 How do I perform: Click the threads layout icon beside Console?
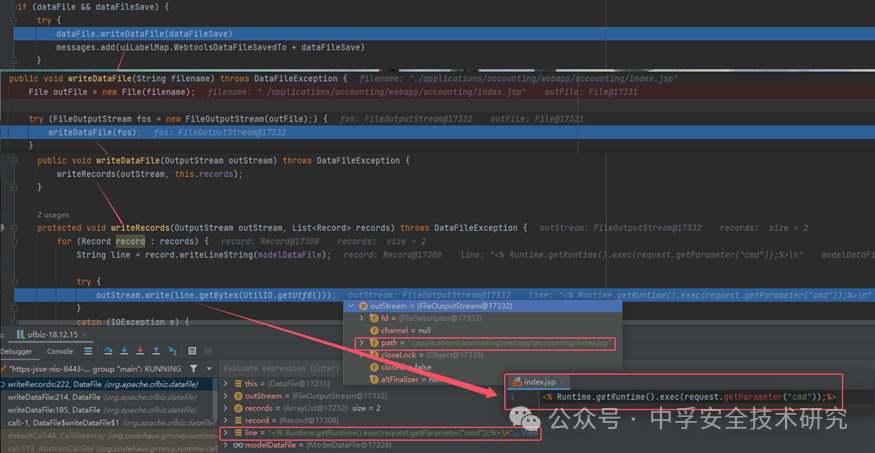pos(88,351)
